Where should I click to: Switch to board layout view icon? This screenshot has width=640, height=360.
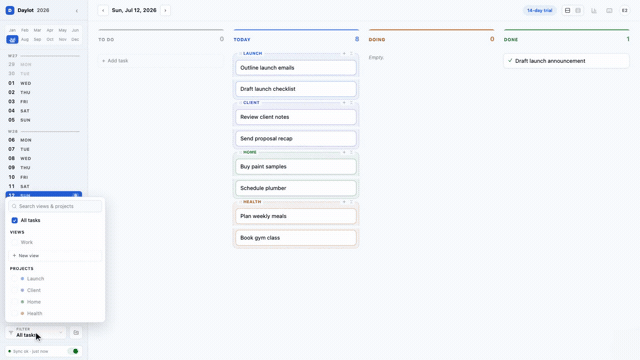567,11
